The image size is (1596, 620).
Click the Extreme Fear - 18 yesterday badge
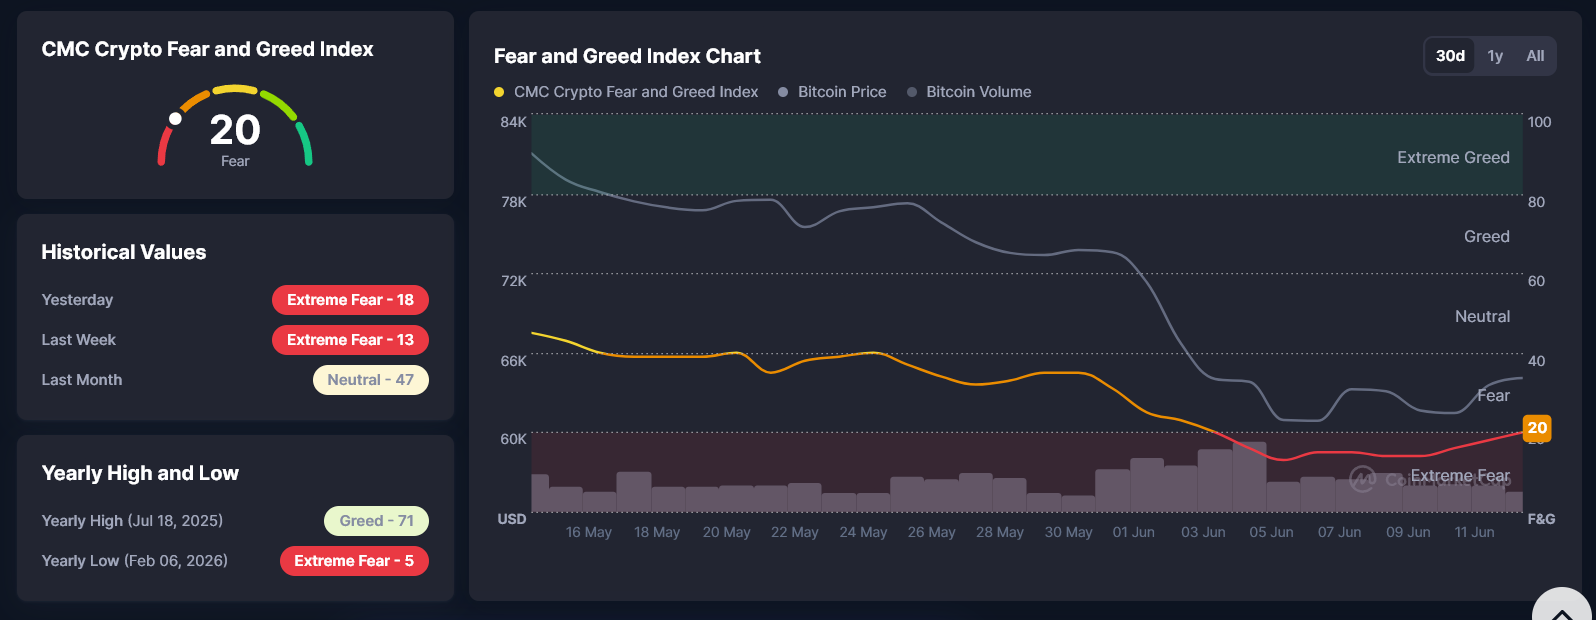350,300
